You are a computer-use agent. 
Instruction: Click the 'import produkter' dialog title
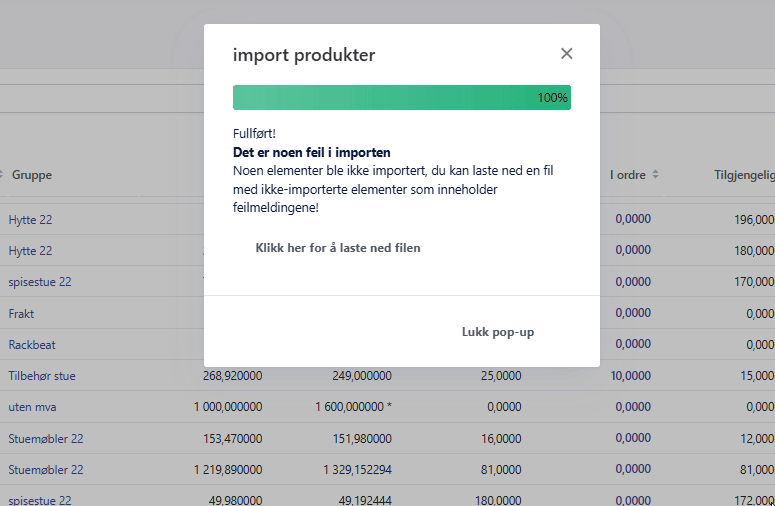click(304, 55)
